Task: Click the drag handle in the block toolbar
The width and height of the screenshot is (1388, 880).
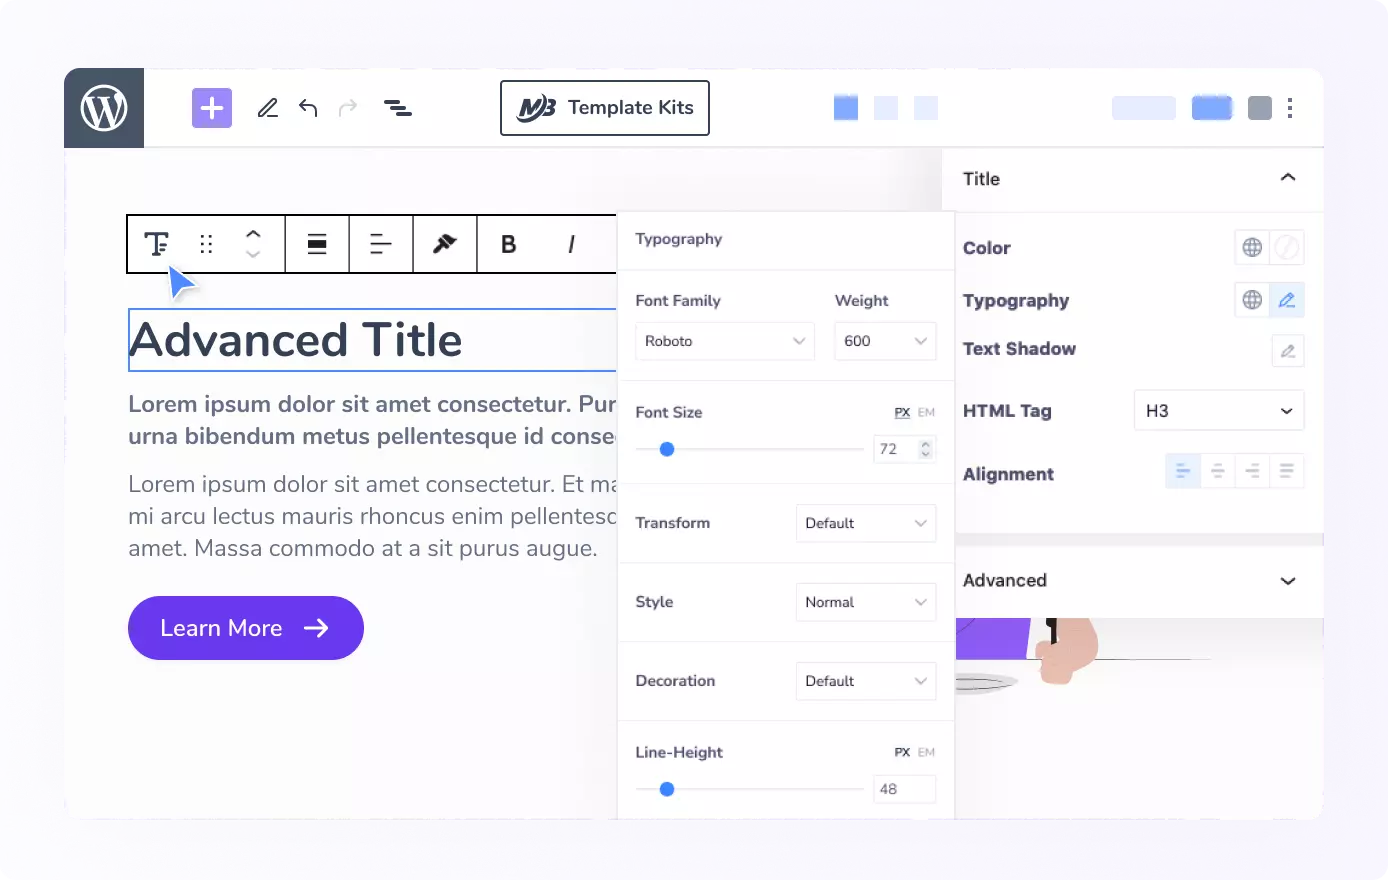Action: pyautogui.click(x=205, y=243)
